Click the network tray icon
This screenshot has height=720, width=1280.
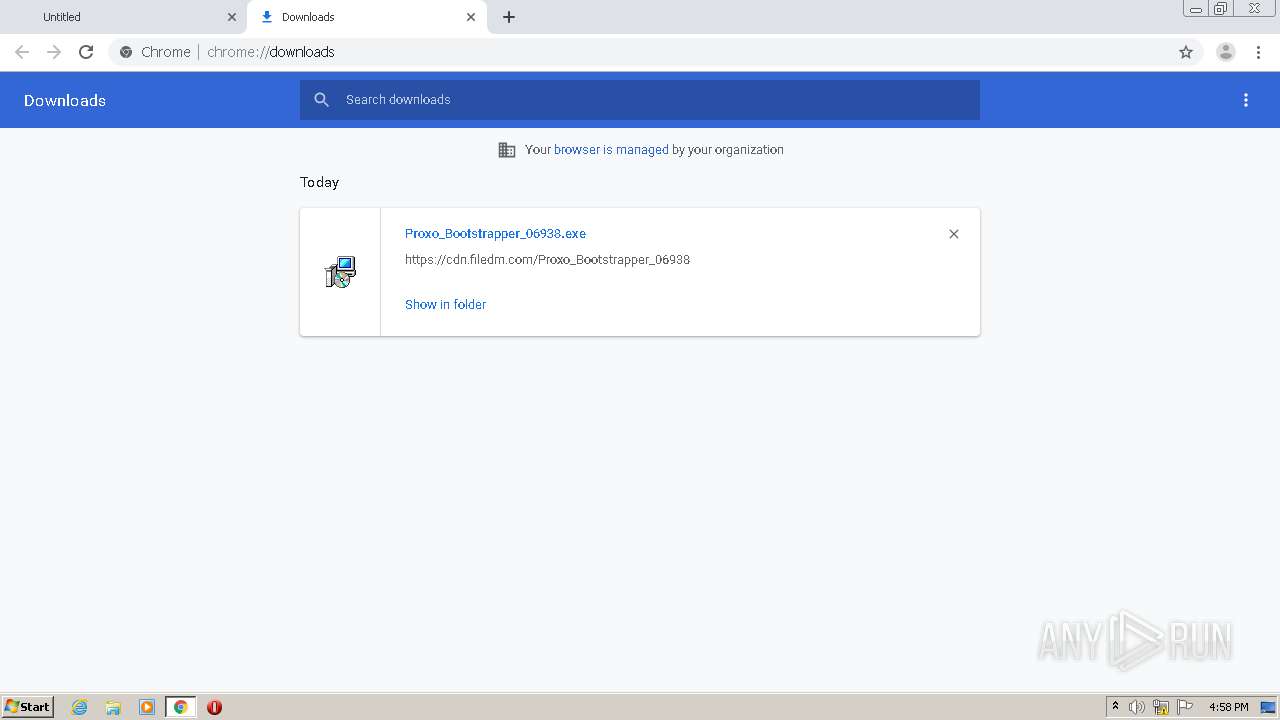pyautogui.click(x=1161, y=707)
